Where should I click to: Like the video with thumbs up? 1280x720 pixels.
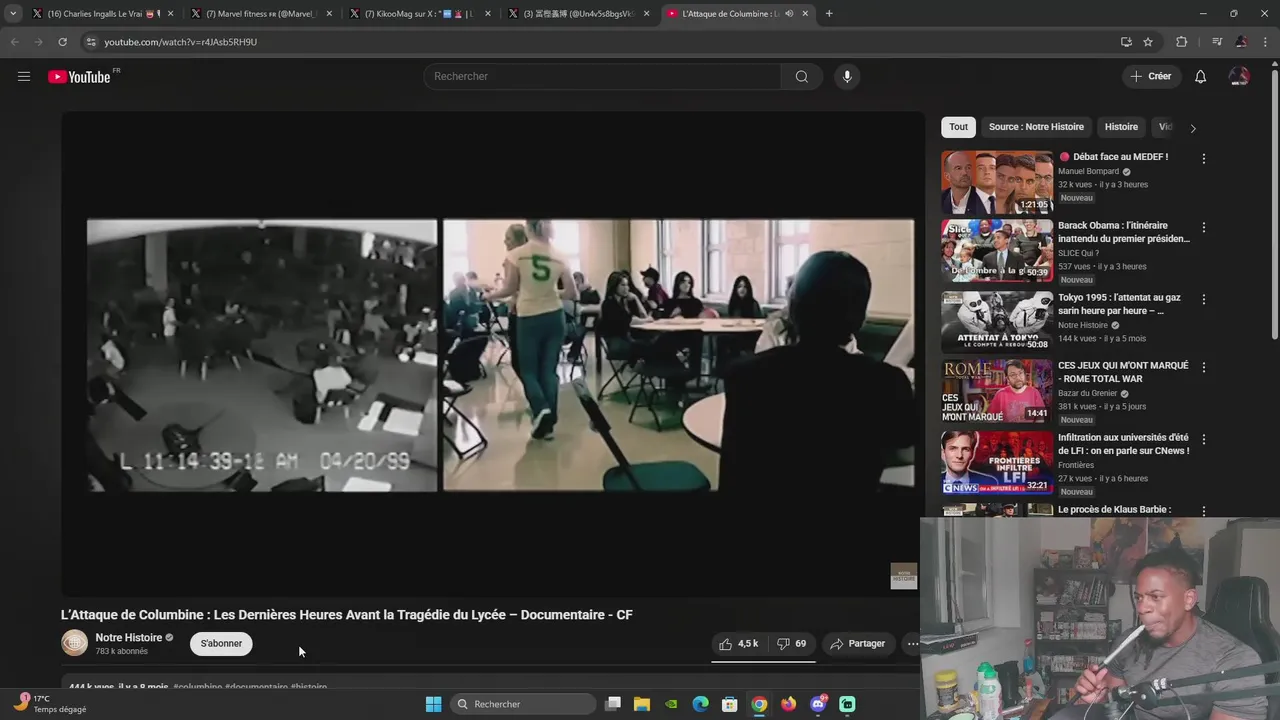tap(740, 644)
